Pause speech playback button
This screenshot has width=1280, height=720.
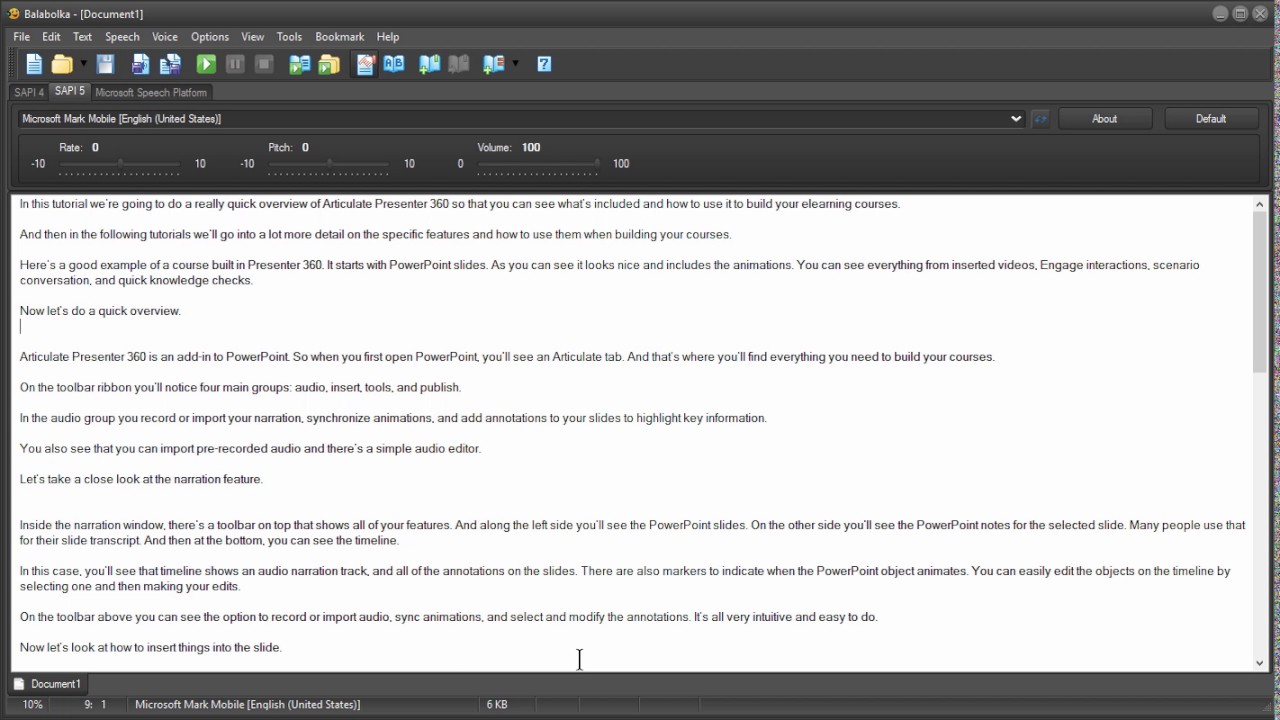pyautogui.click(x=235, y=64)
